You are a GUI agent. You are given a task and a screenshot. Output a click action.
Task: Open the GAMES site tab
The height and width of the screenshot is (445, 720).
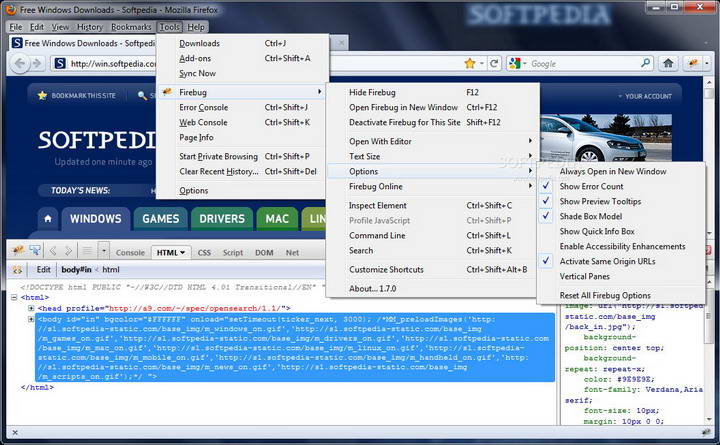click(160, 219)
